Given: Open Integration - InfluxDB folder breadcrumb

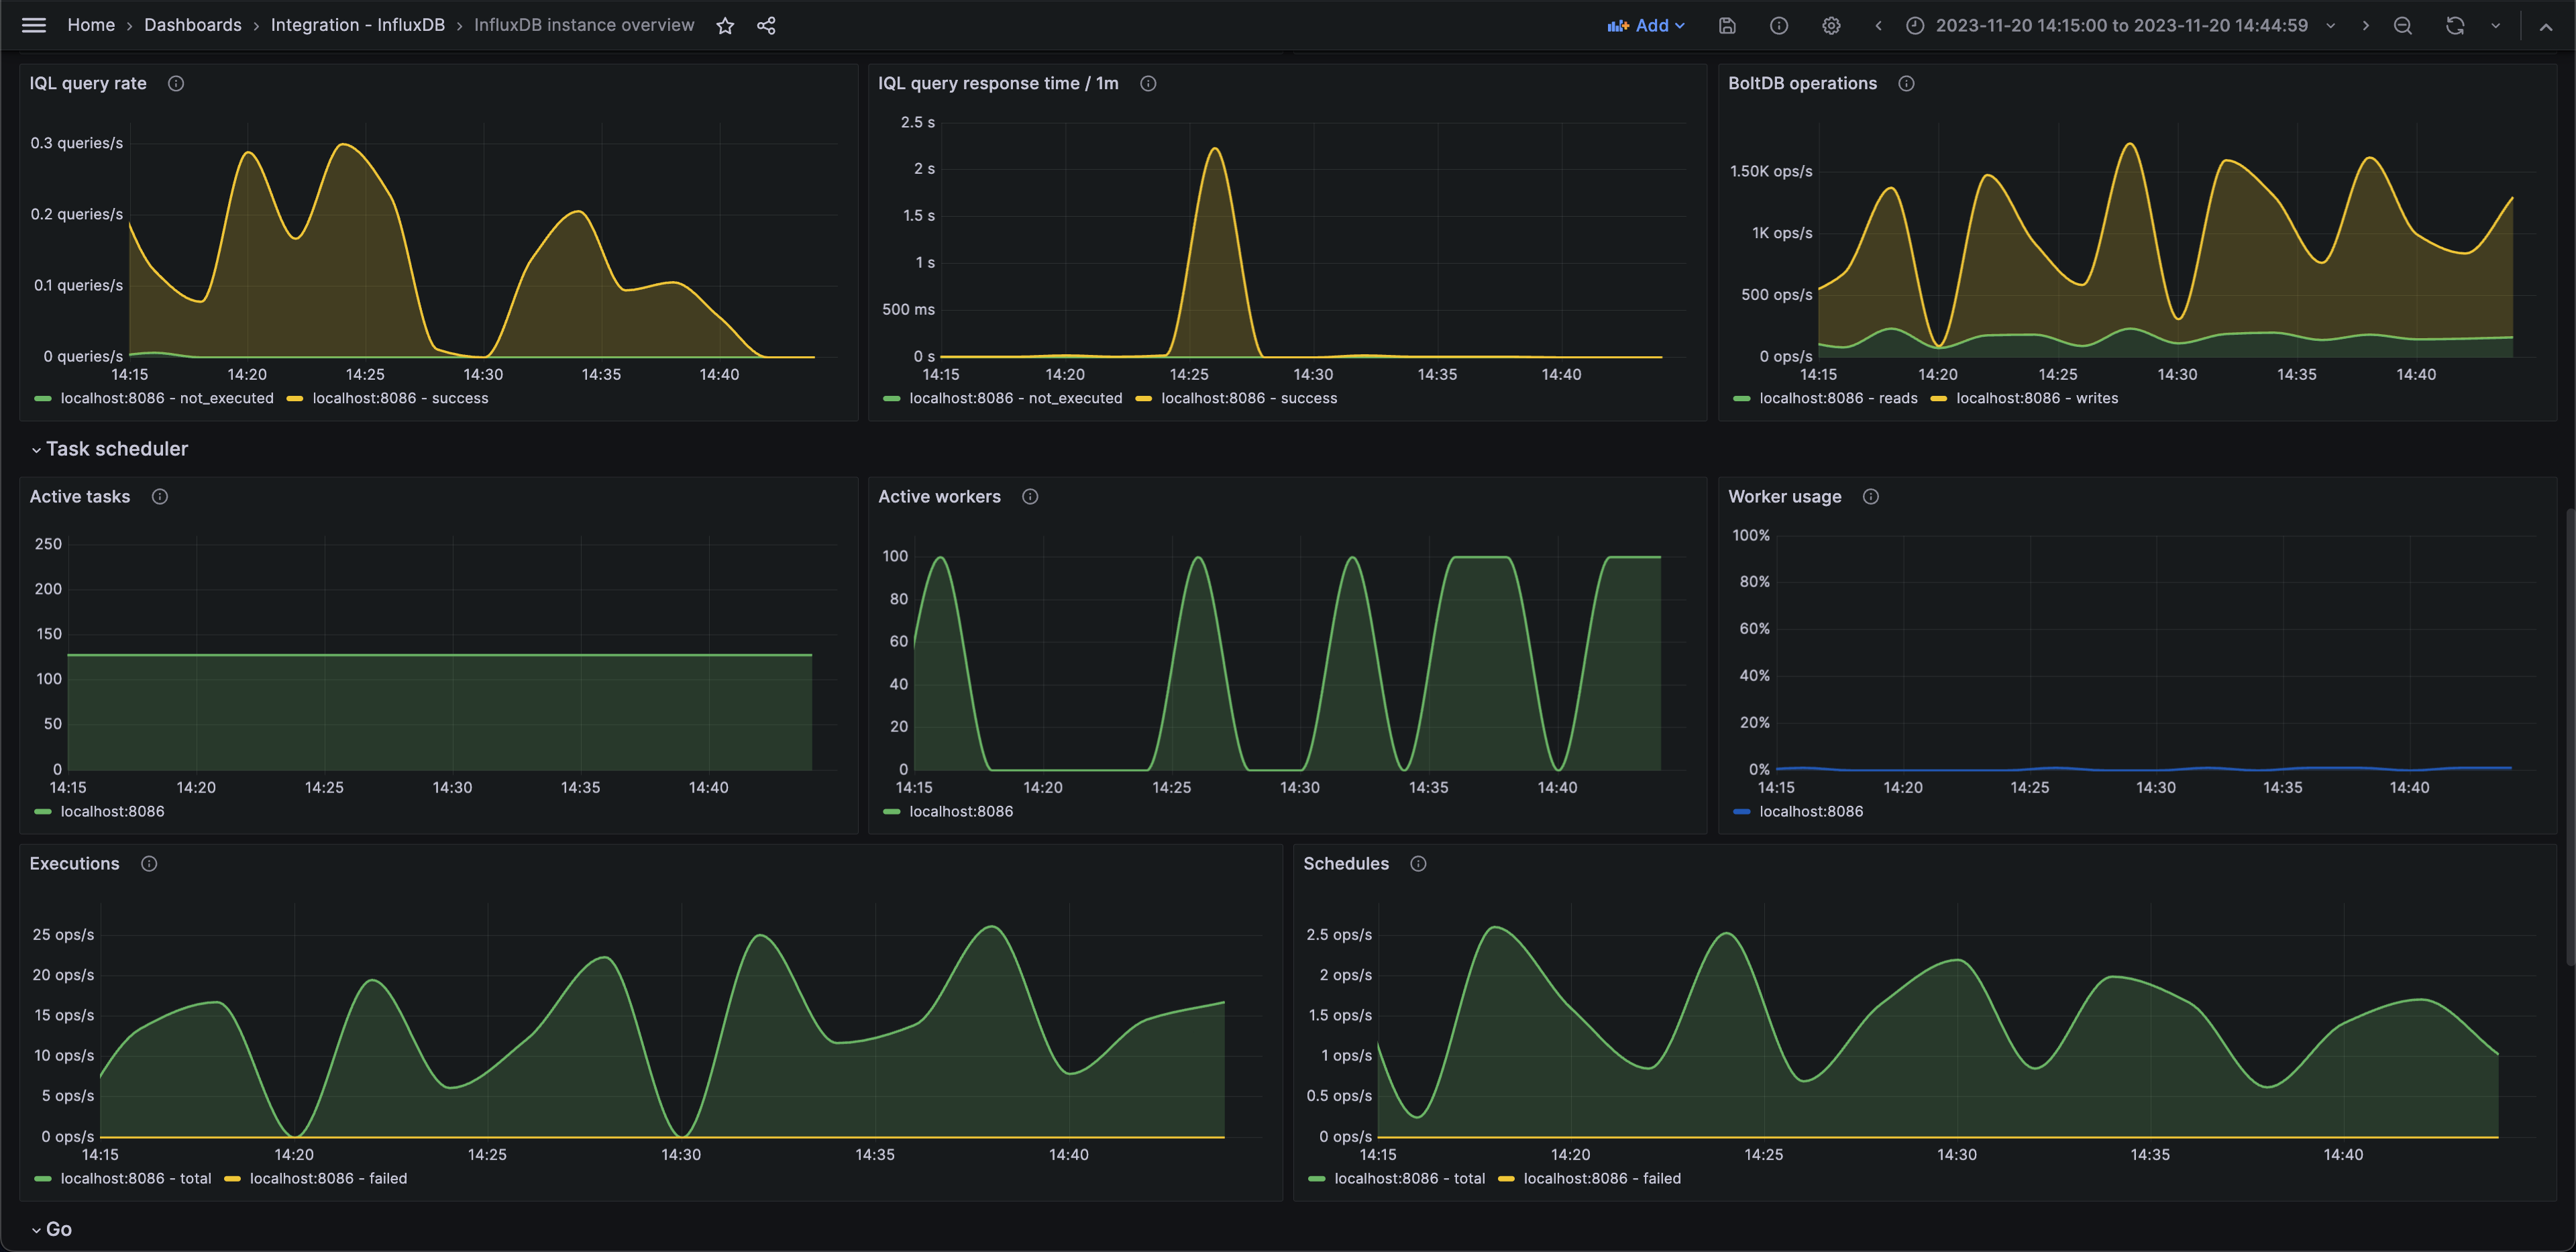Looking at the screenshot, I should click(x=357, y=25).
